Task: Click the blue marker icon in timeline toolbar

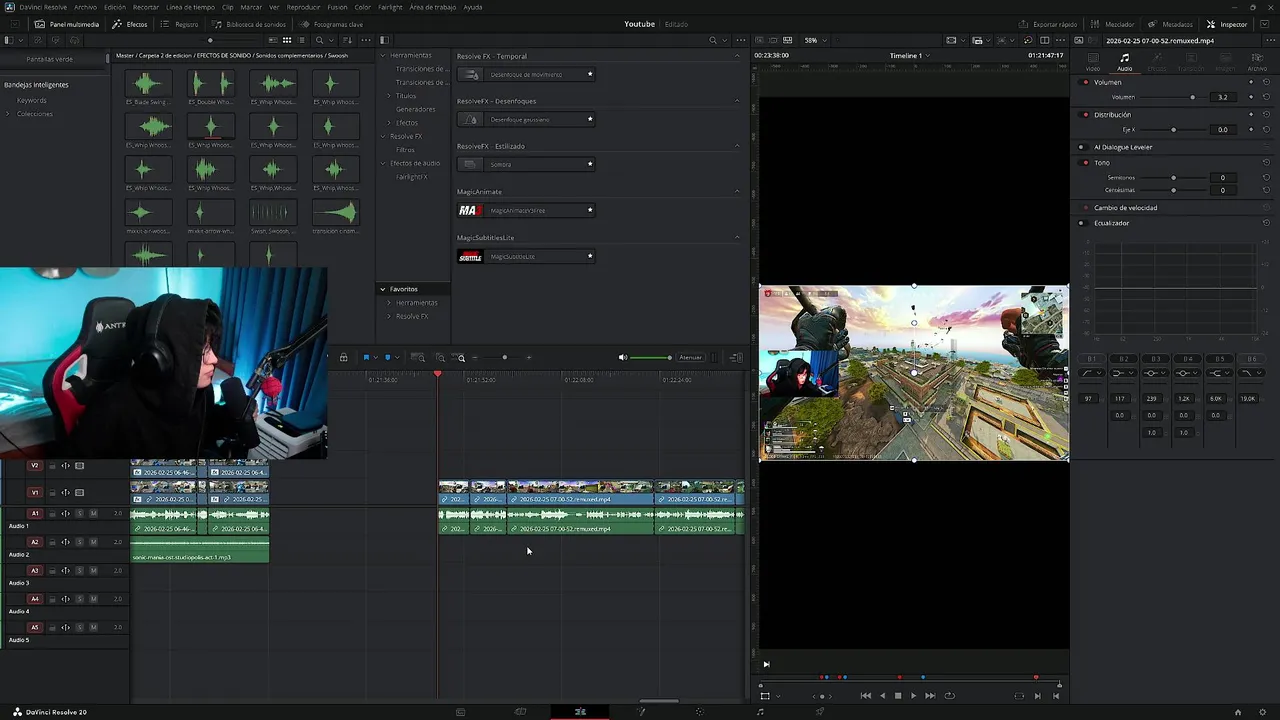Action: point(387,357)
